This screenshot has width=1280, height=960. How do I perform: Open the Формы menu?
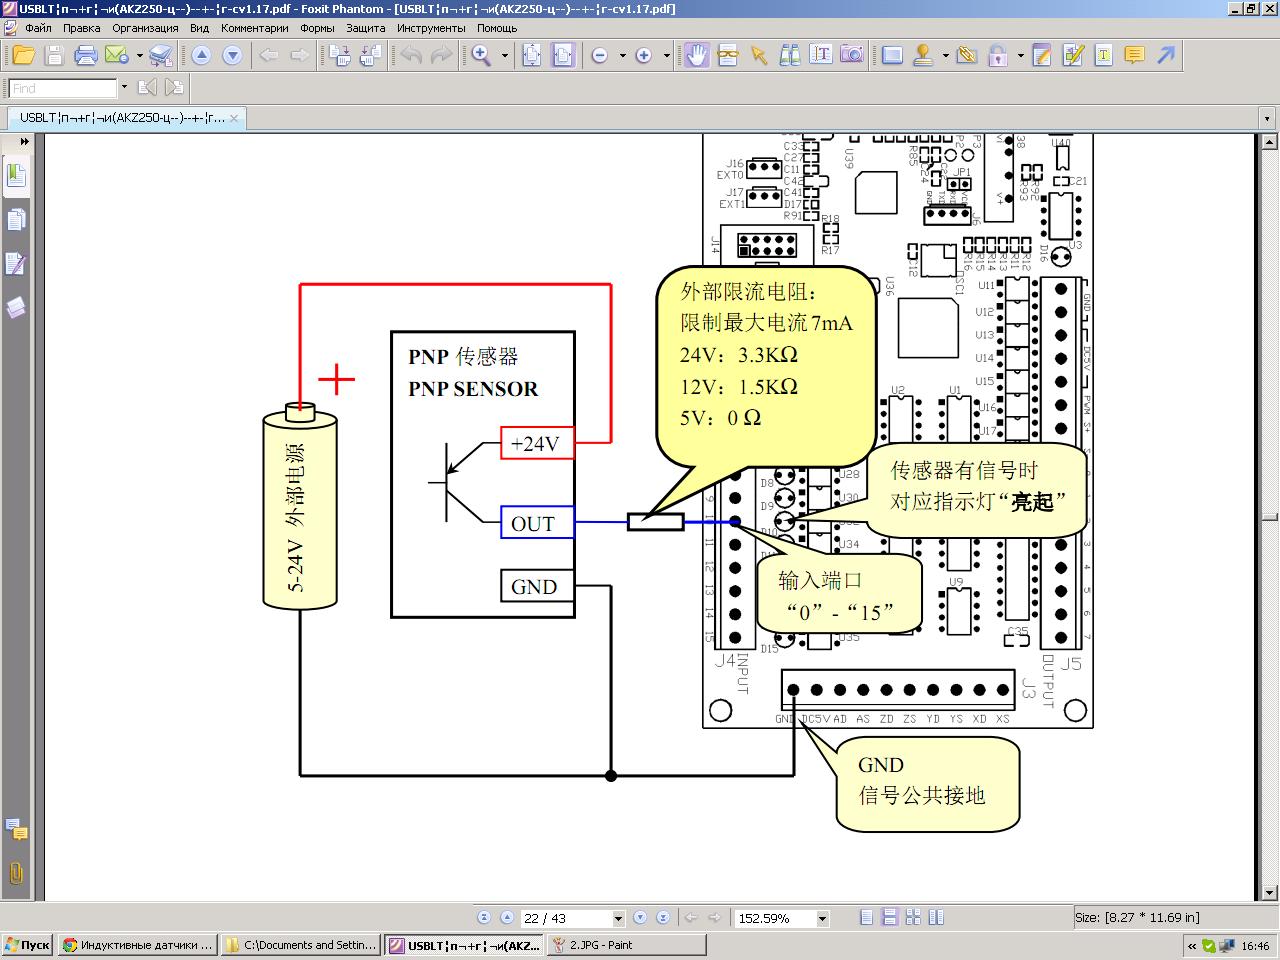click(x=318, y=28)
